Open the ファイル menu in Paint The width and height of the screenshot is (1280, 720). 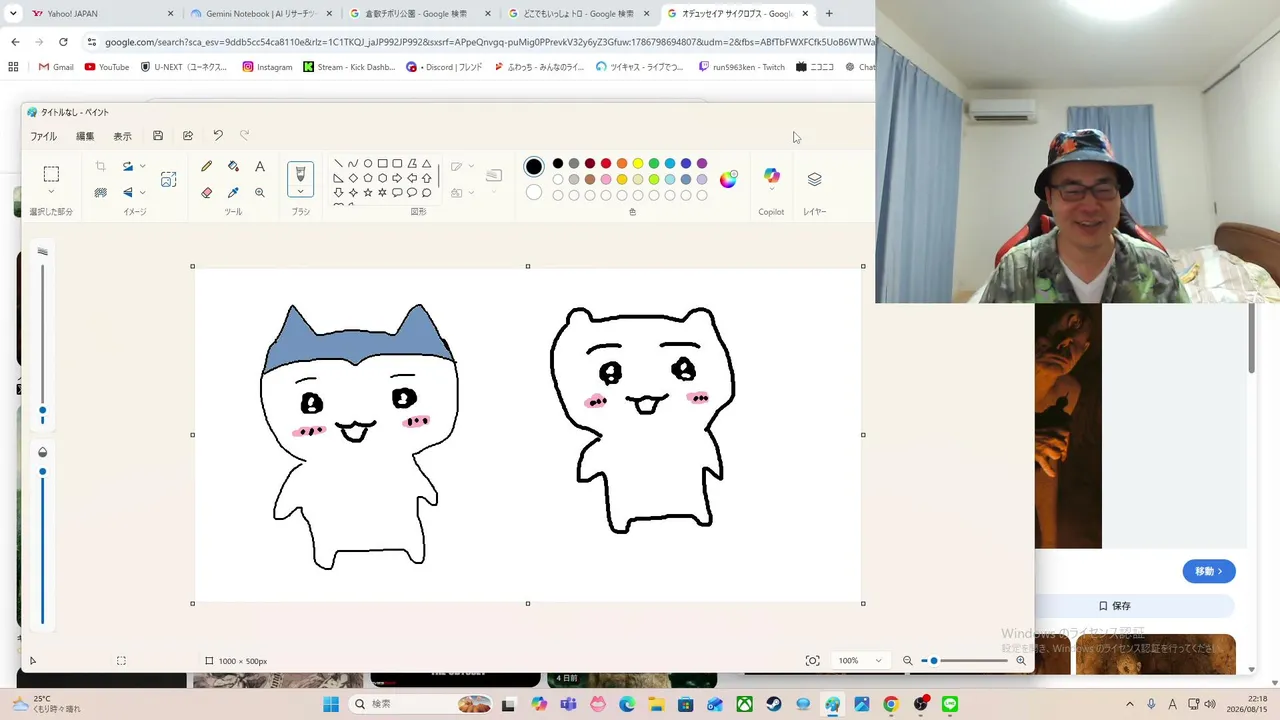pos(43,136)
